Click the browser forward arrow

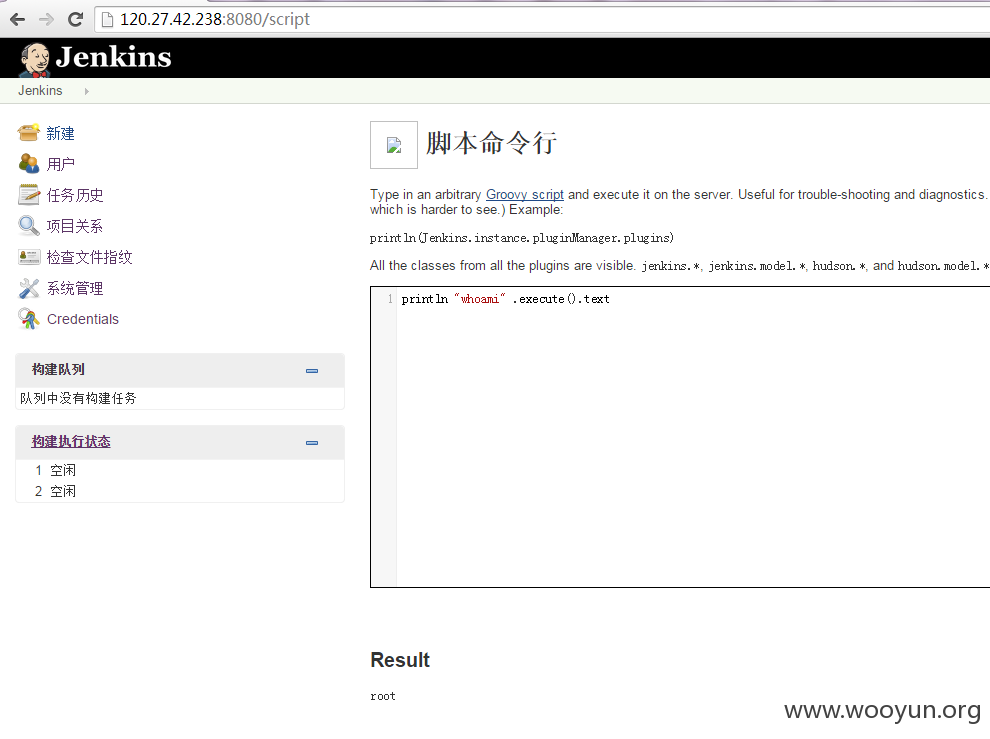[x=46, y=20]
